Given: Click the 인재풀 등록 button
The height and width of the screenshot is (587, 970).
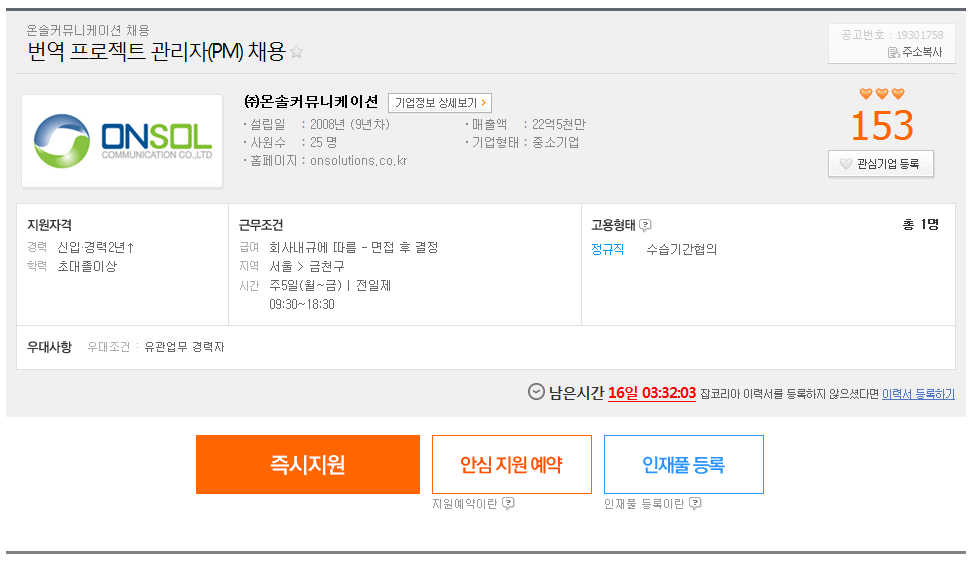Looking at the screenshot, I should tap(684, 465).
